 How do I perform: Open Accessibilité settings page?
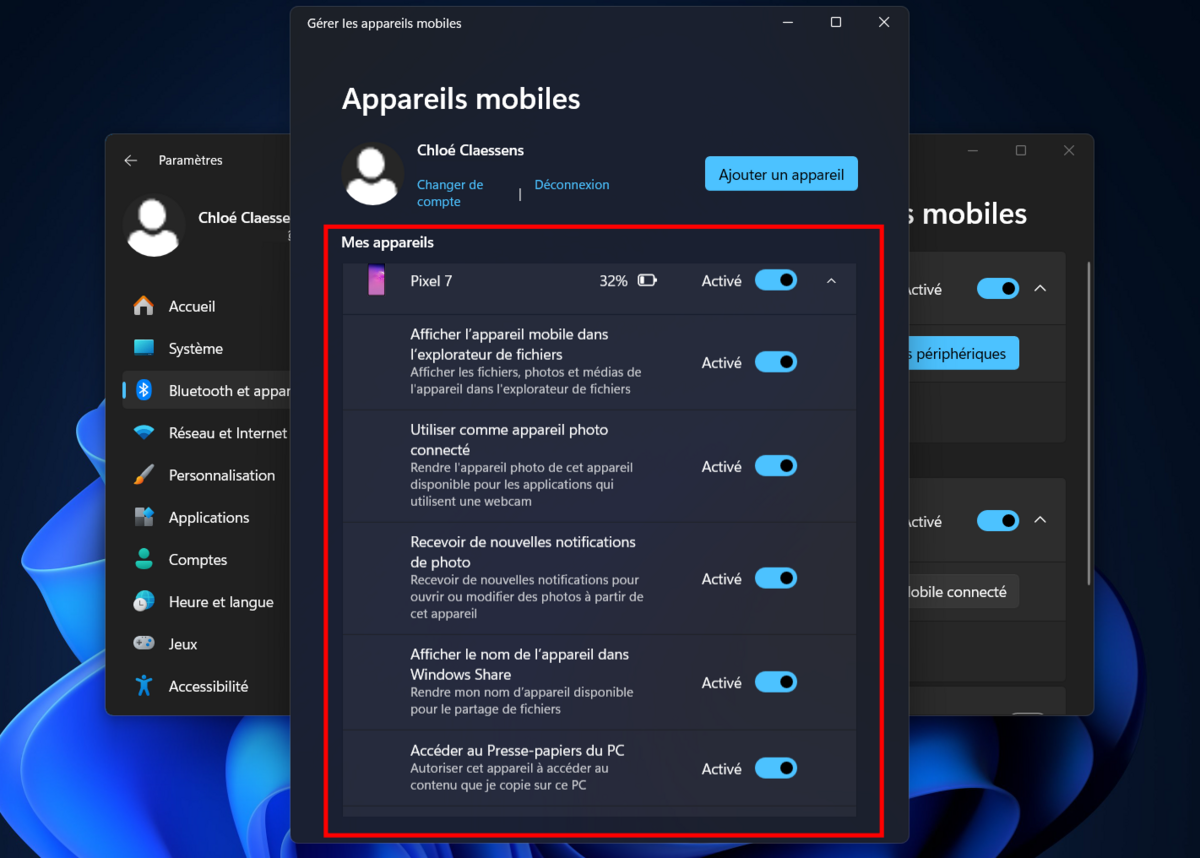point(206,686)
